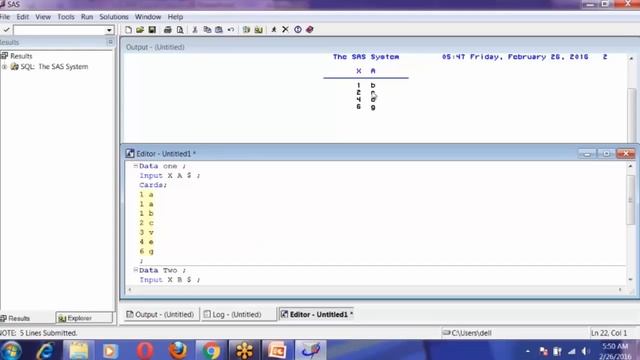Click the Editor vertical scrollbar
The height and width of the screenshot is (360, 640).
(x=630, y=200)
